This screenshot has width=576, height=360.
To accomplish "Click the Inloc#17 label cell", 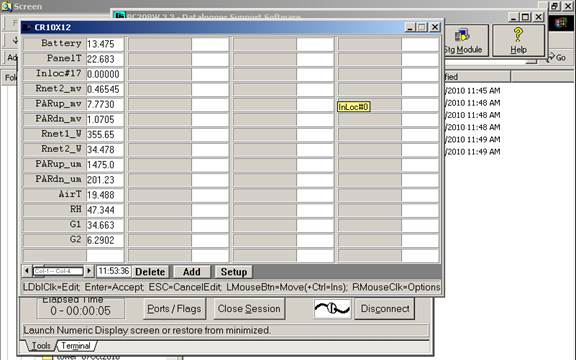I will point(55,74).
